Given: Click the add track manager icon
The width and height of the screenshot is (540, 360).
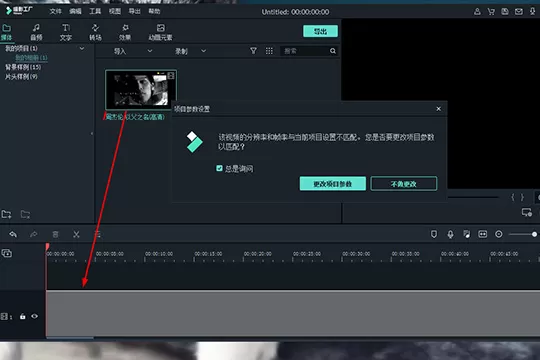Looking at the screenshot, I should tap(7, 254).
